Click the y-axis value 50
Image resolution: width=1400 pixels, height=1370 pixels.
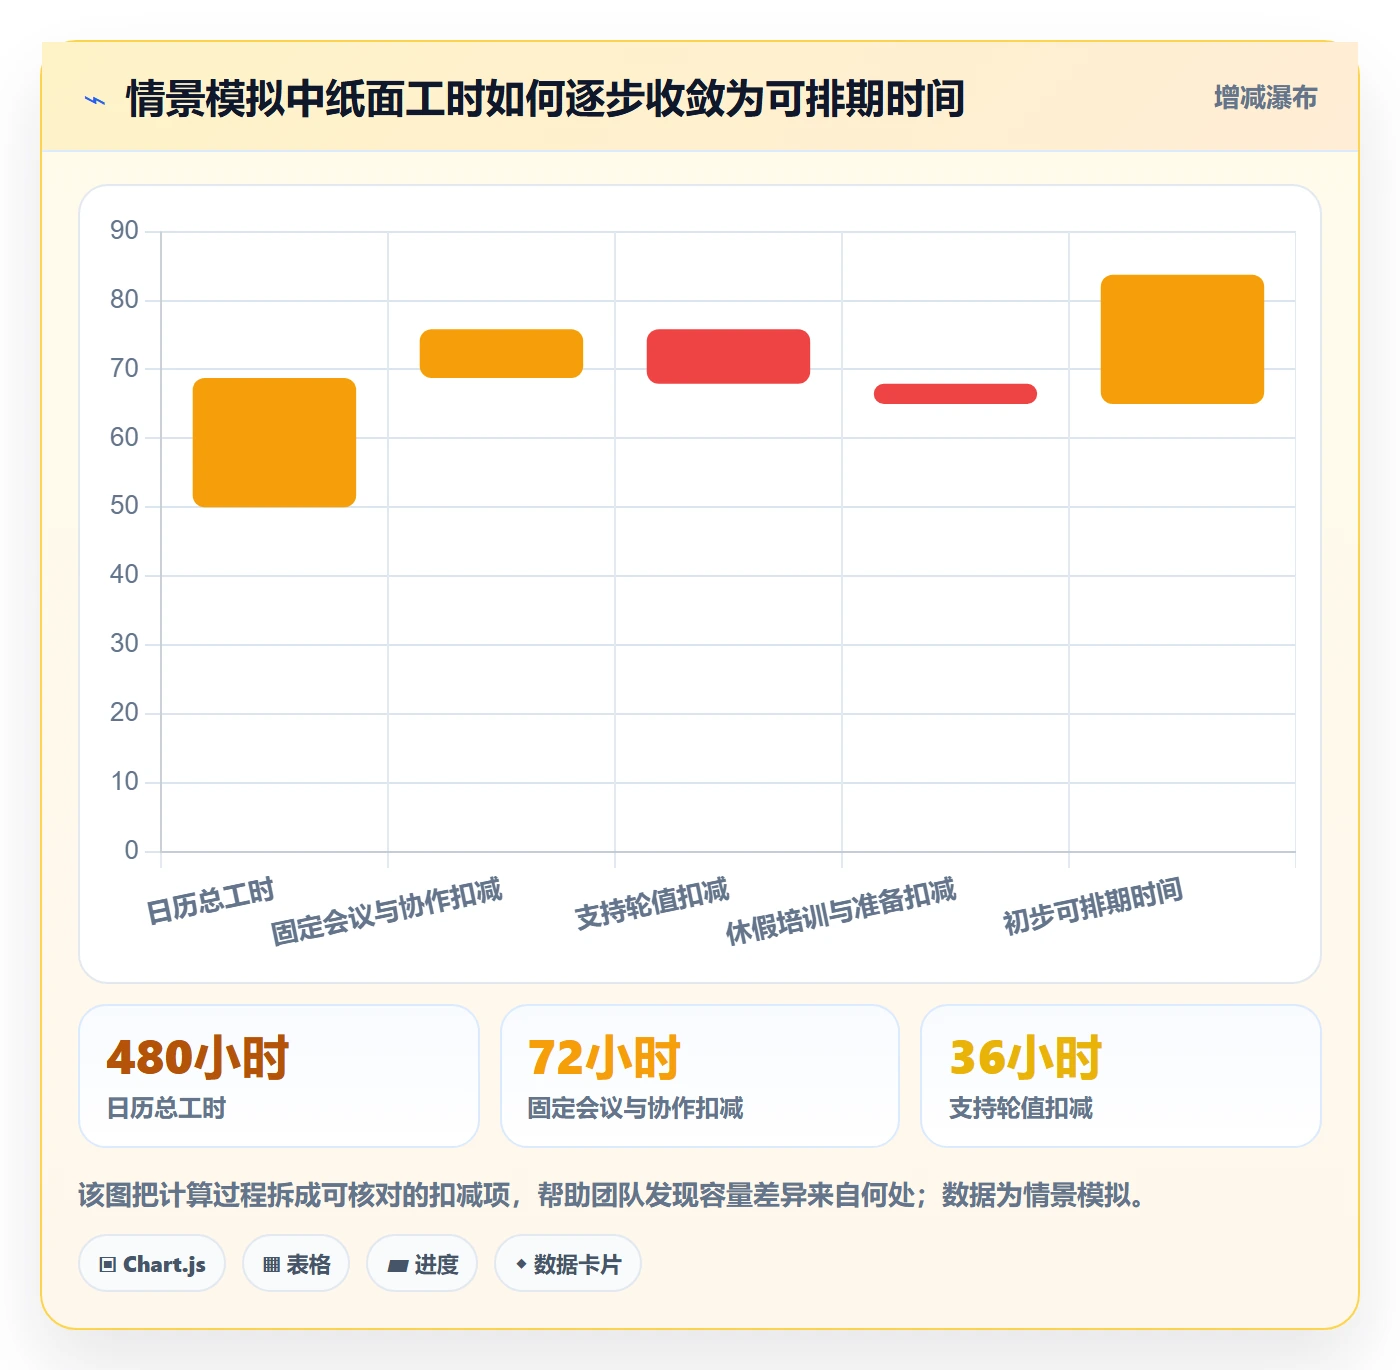click(124, 506)
